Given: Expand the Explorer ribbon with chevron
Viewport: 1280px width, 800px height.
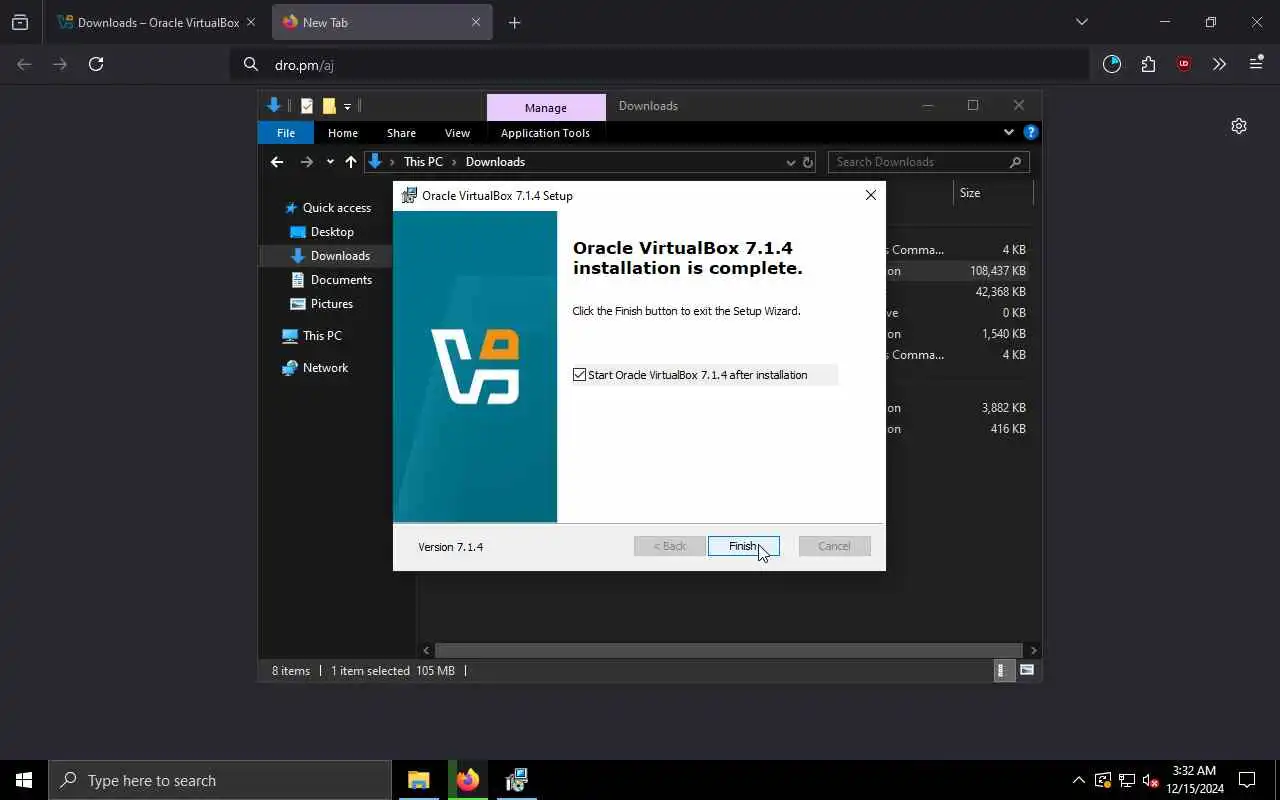Looking at the screenshot, I should tap(1008, 132).
